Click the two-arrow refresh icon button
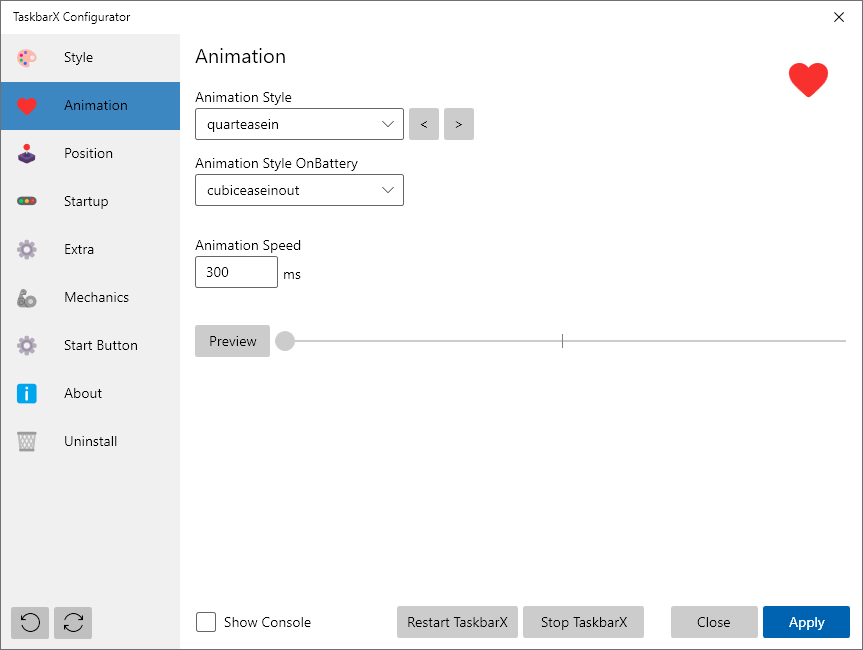Viewport: 863px width, 650px height. point(73,623)
